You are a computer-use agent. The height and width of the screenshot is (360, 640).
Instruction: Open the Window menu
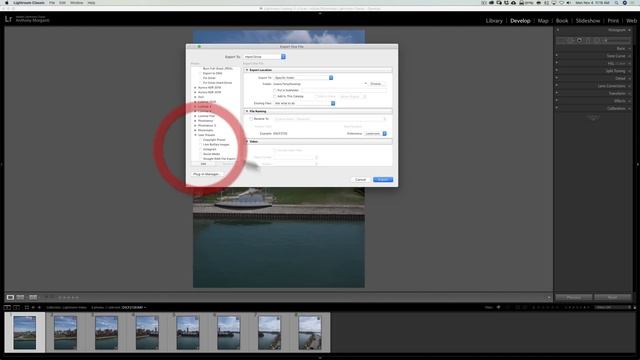pyautogui.click(x=76, y=3)
